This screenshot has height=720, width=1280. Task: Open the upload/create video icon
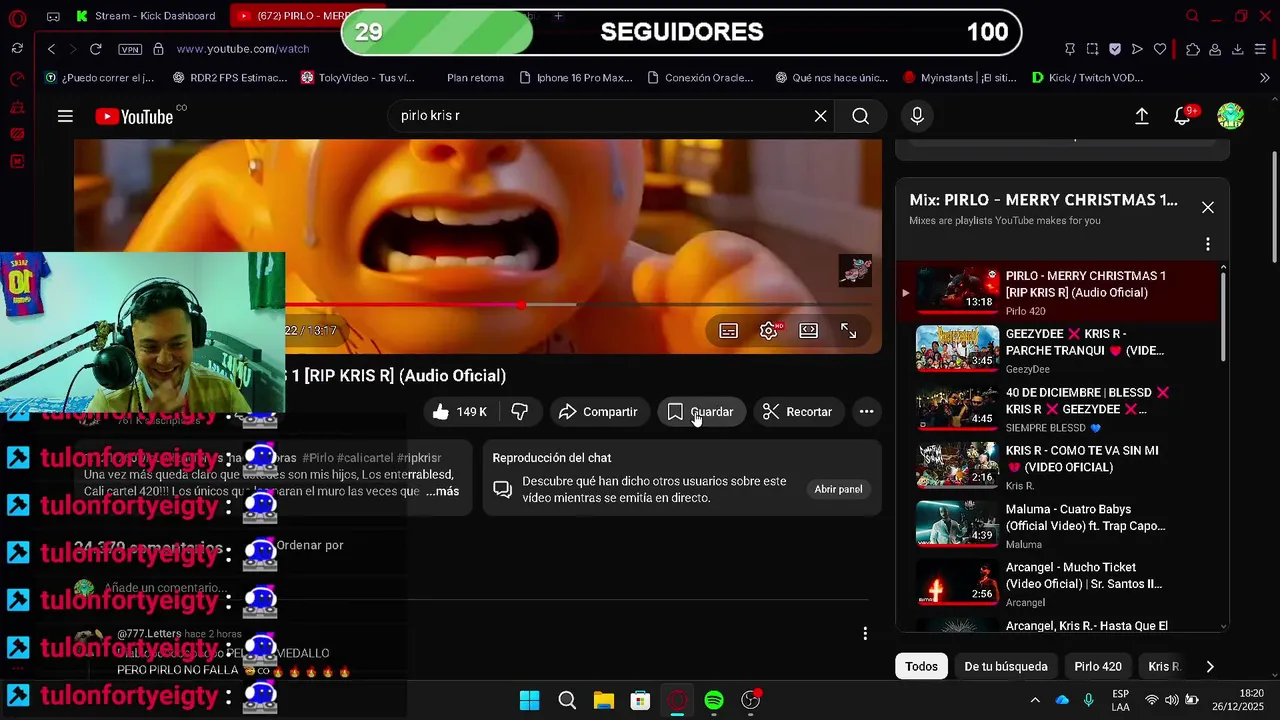click(x=1141, y=116)
